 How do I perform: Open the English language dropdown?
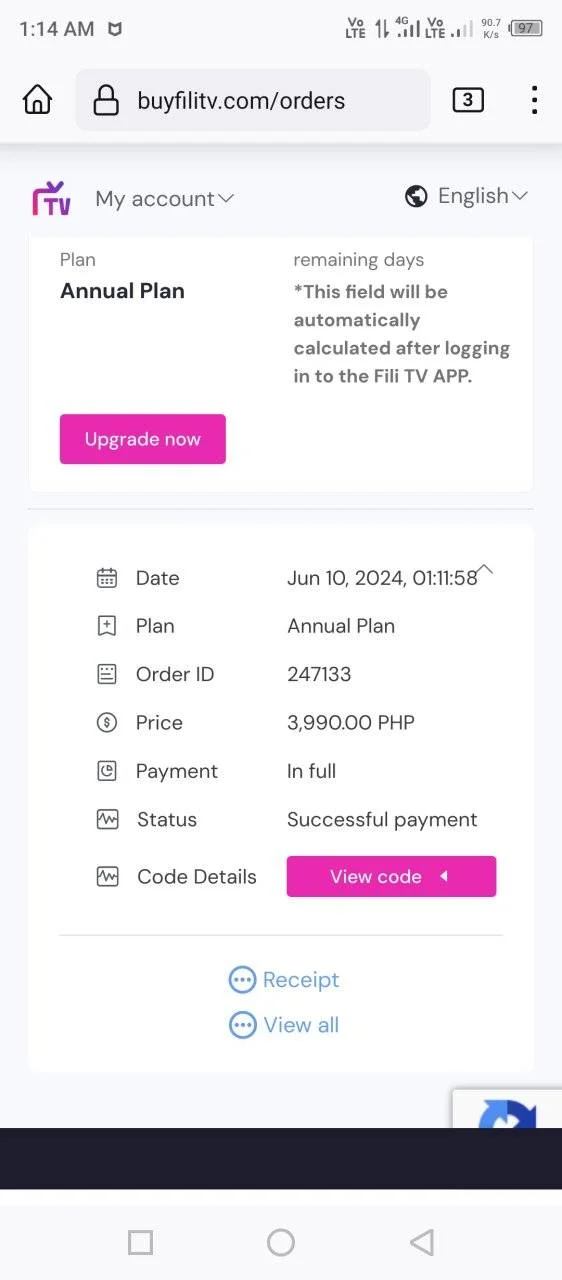point(483,196)
